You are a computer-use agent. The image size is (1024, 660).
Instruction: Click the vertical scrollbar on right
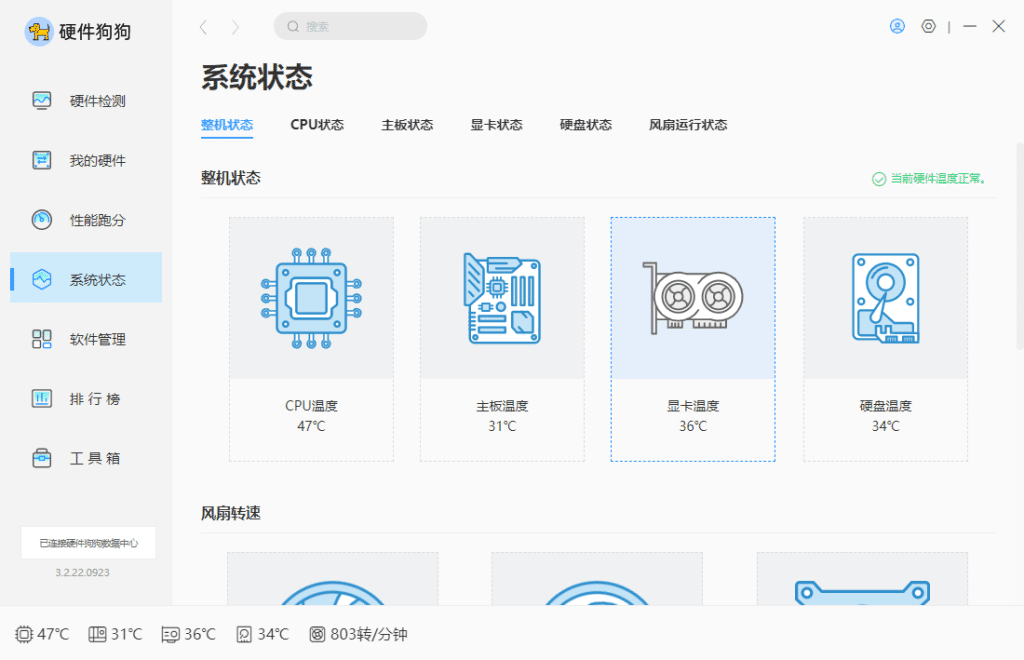pyautogui.click(x=1020, y=247)
